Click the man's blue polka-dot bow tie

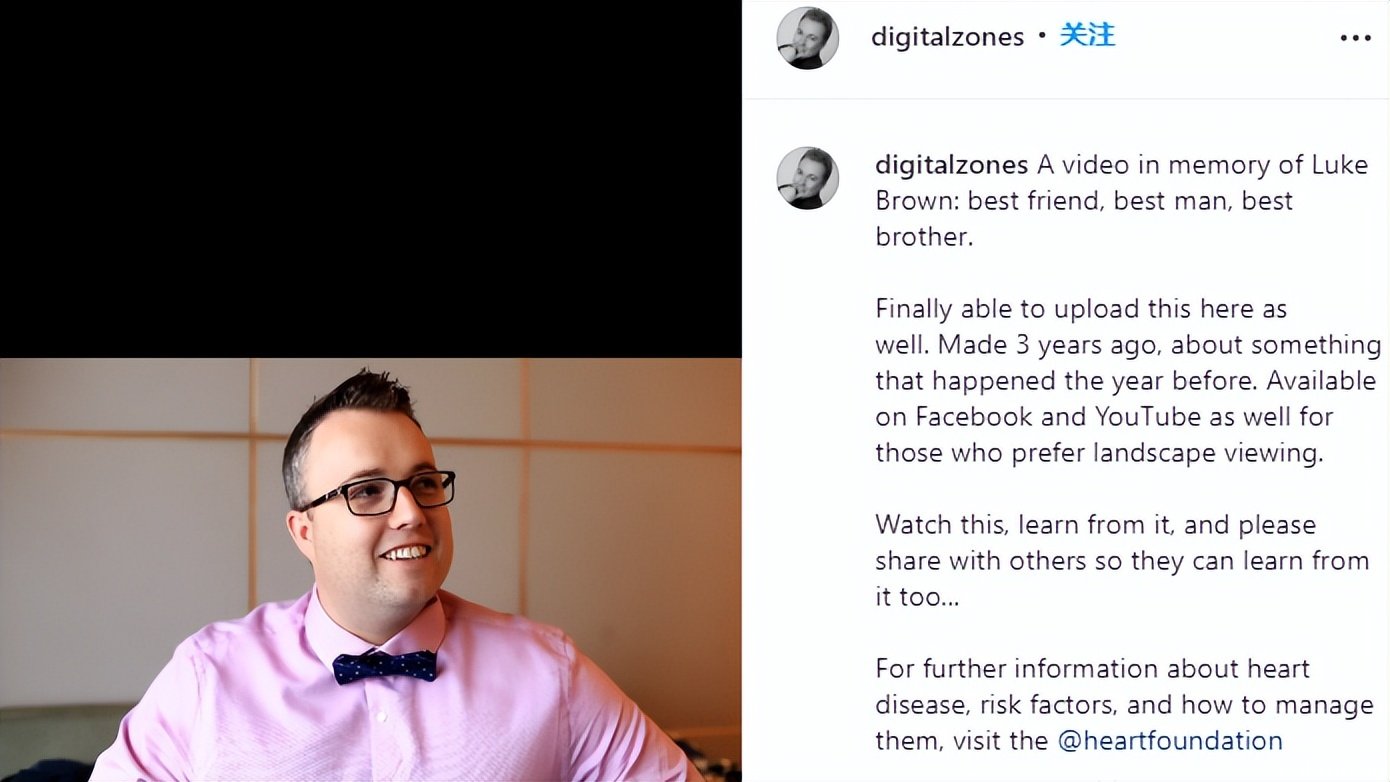[385, 666]
